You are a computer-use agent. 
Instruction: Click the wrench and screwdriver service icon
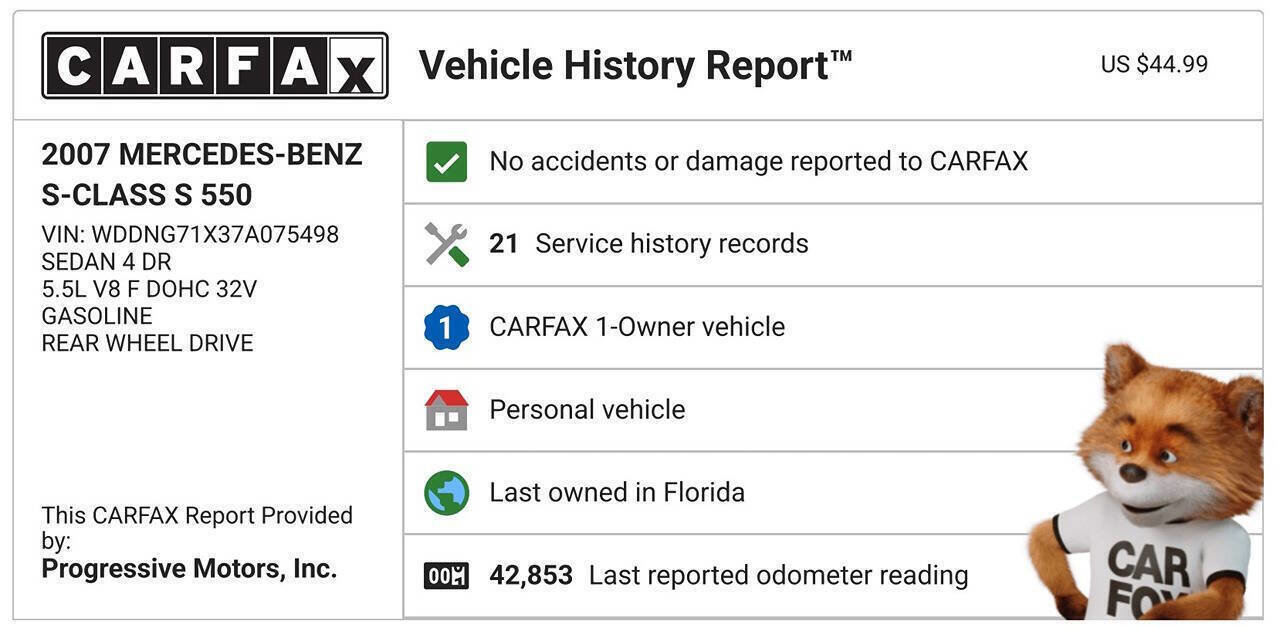[x=446, y=244]
